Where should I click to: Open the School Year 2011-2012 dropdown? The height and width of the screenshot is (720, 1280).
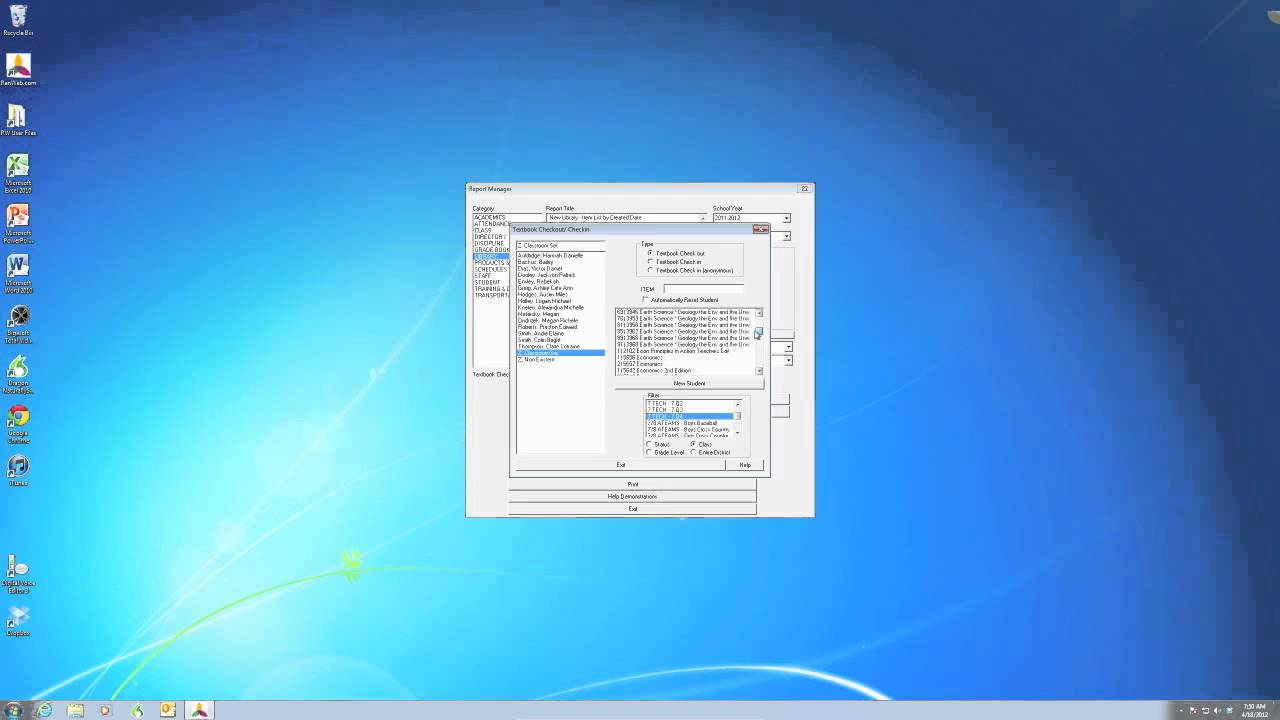point(787,218)
